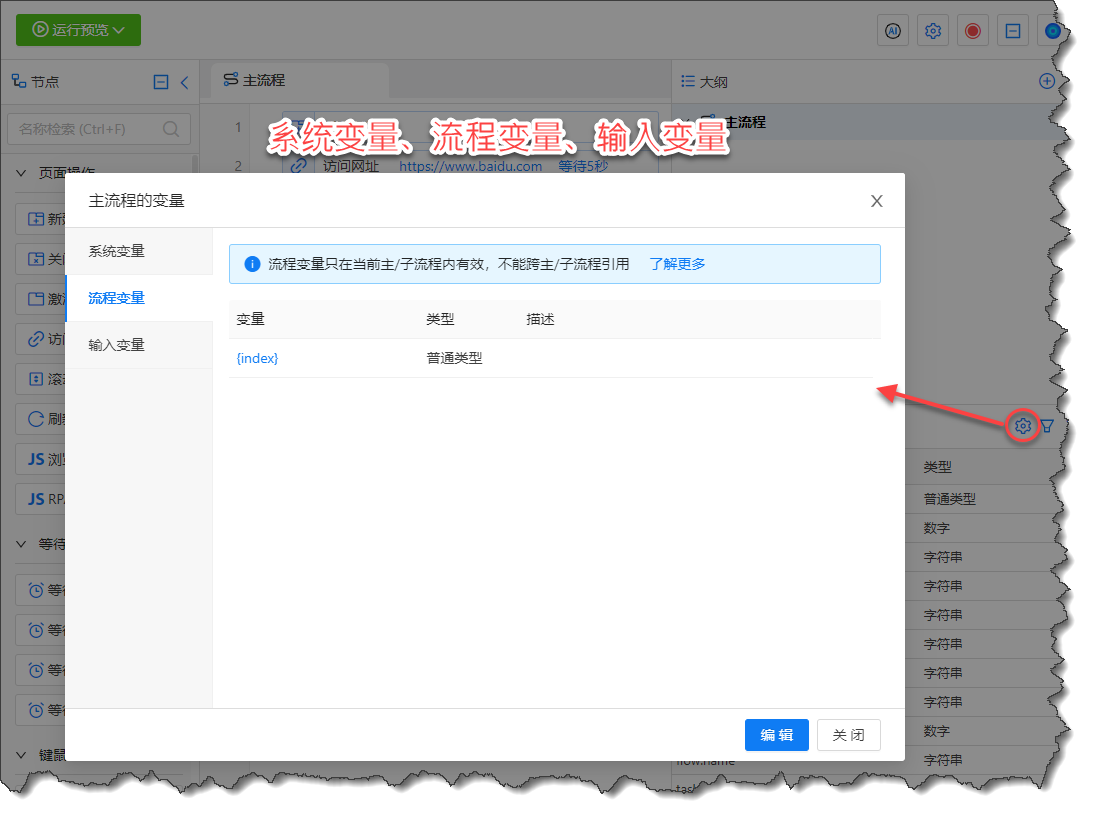The image size is (1093, 815).
Task: Collapse the 键鼠 node group chevron
Action: pos(21,755)
